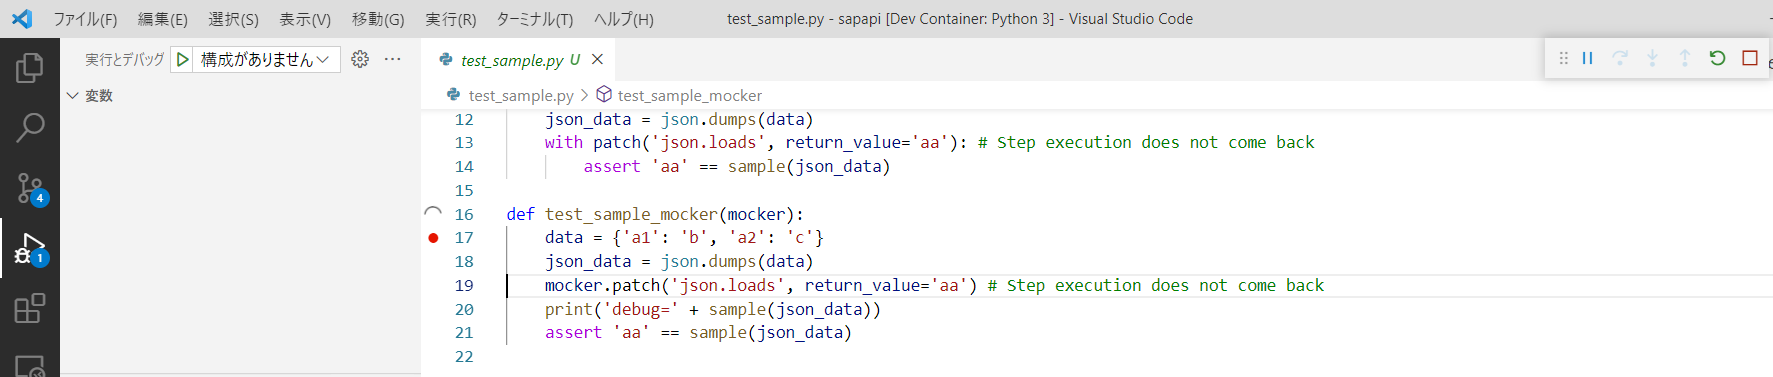Open the 実行(R) menu
The width and height of the screenshot is (1773, 377).
[x=451, y=19]
